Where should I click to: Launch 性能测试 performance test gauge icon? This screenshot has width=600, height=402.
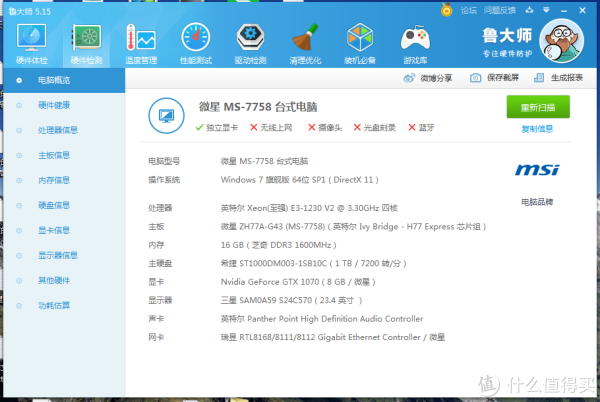point(196,43)
